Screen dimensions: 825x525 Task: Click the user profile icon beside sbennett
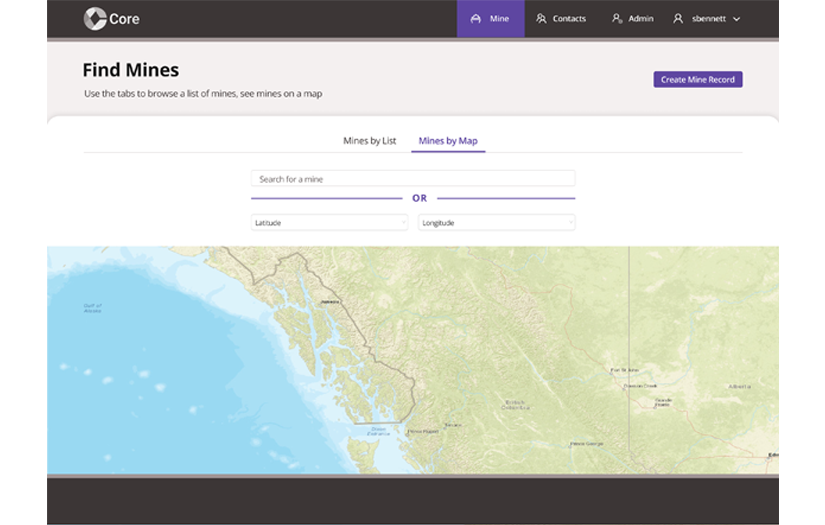[678, 19]
